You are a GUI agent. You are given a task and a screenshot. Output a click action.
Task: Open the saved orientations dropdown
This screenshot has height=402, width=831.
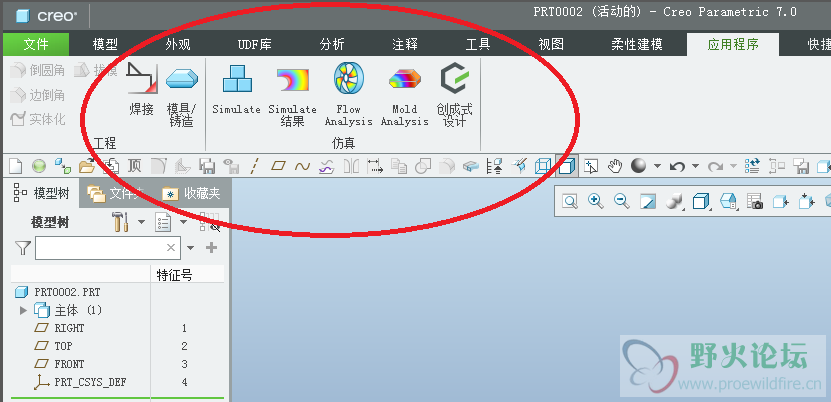[x=728, y=201]
